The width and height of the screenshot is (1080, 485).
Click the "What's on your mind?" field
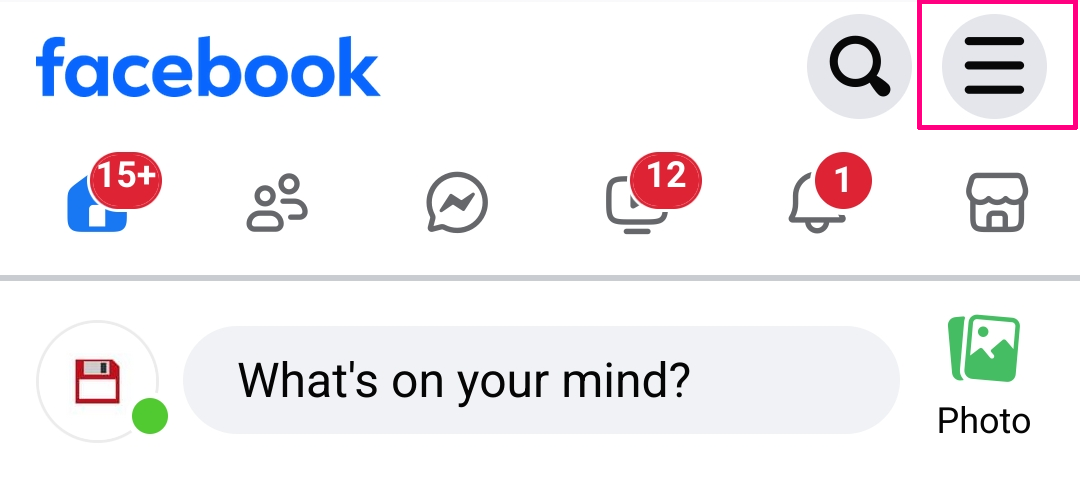click(541, 380)
